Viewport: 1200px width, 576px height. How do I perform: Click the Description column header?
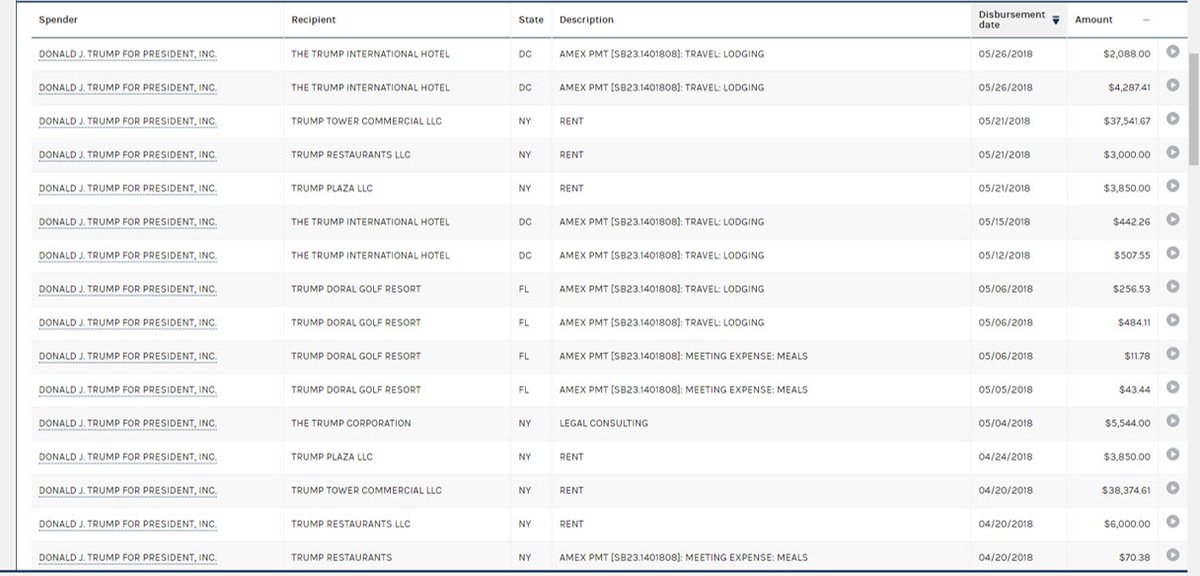click(587, 20)
